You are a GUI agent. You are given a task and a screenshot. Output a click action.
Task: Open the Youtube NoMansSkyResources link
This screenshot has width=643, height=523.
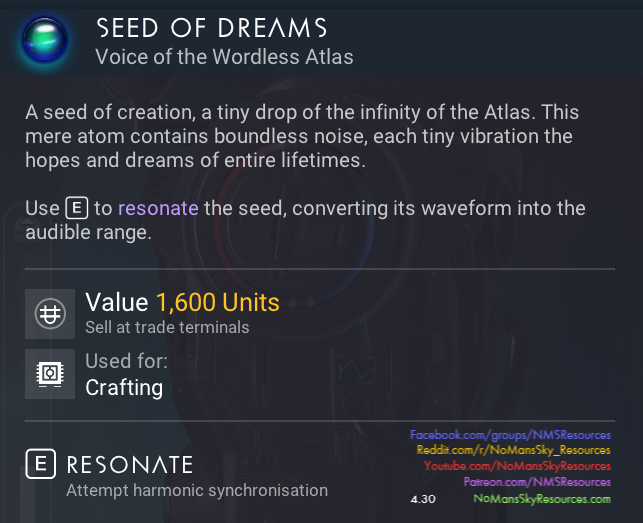pyautogui.click(x=516, y=466)
